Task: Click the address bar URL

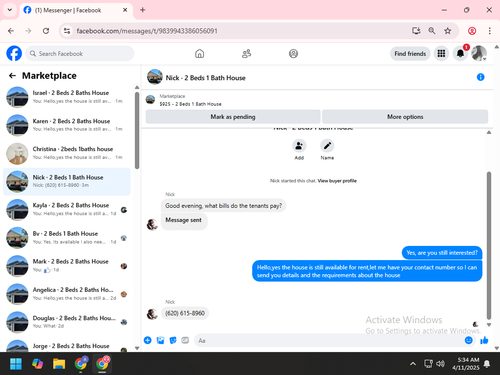Action: coord(147,31)
